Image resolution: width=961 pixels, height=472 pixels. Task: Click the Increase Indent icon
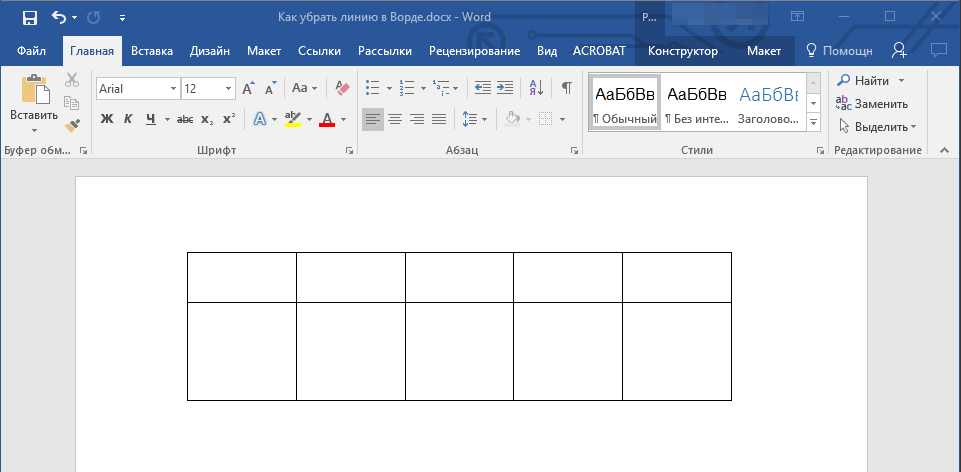tap(505, 88)
